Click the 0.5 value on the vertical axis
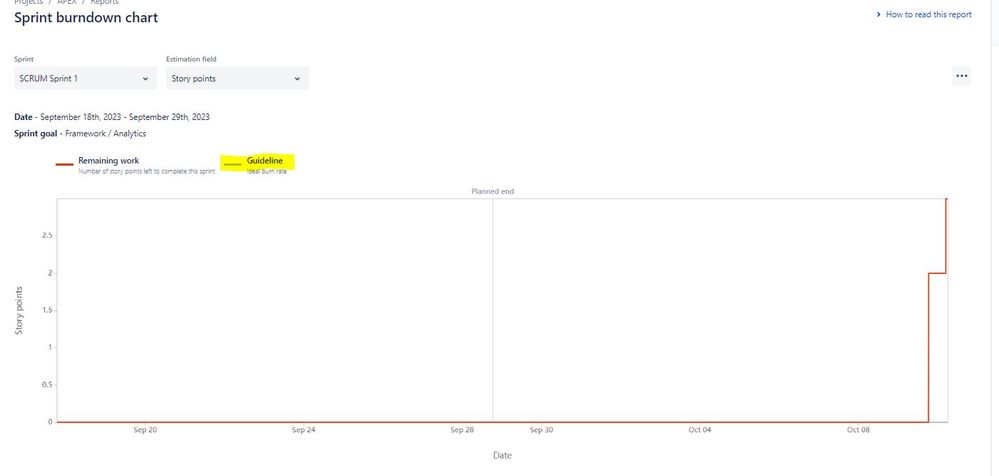999x476 pixels. (x=47, y=385)
